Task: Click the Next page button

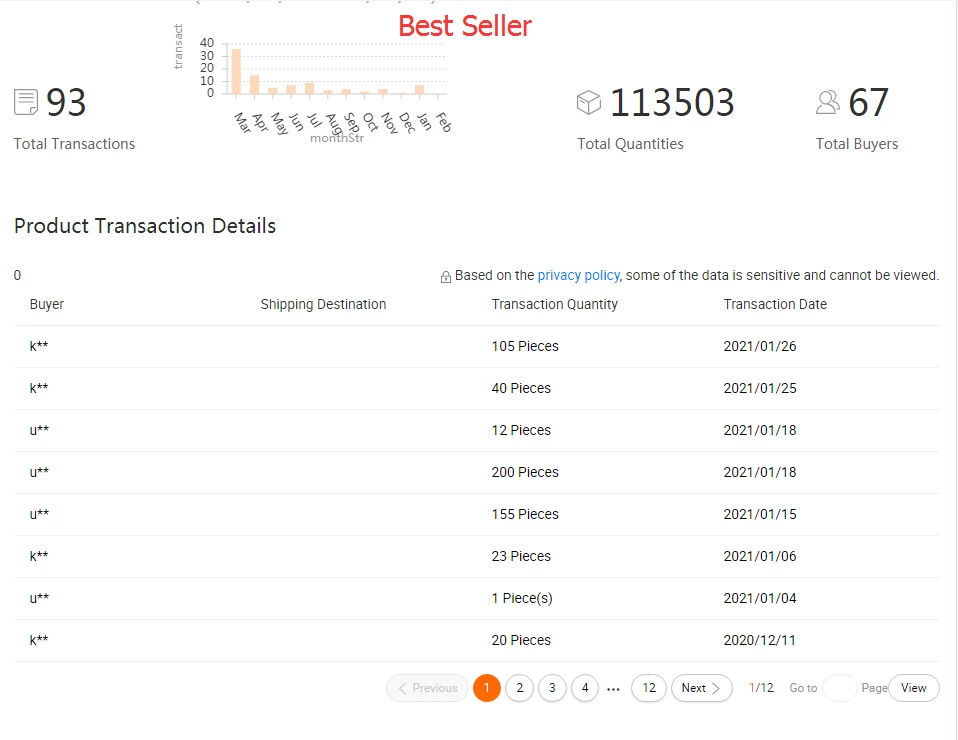Action: point(701,688)
